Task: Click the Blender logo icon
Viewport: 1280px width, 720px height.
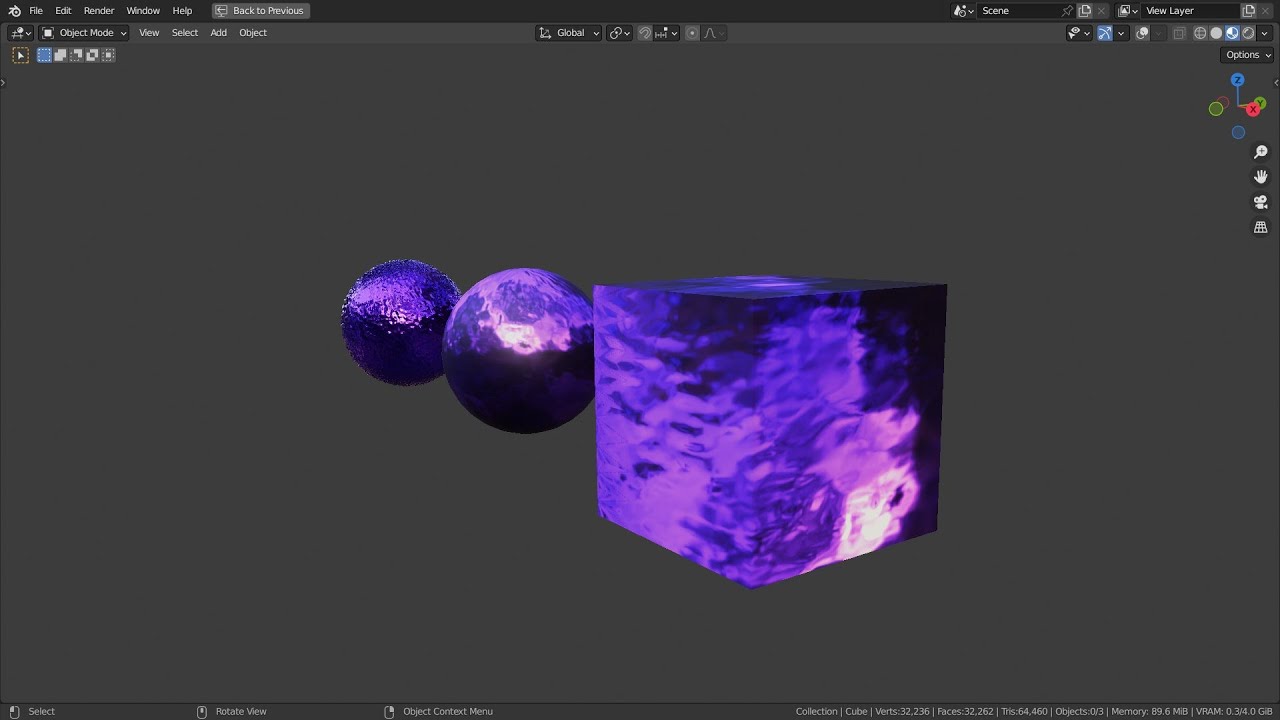Action: [x=14, y=10]
